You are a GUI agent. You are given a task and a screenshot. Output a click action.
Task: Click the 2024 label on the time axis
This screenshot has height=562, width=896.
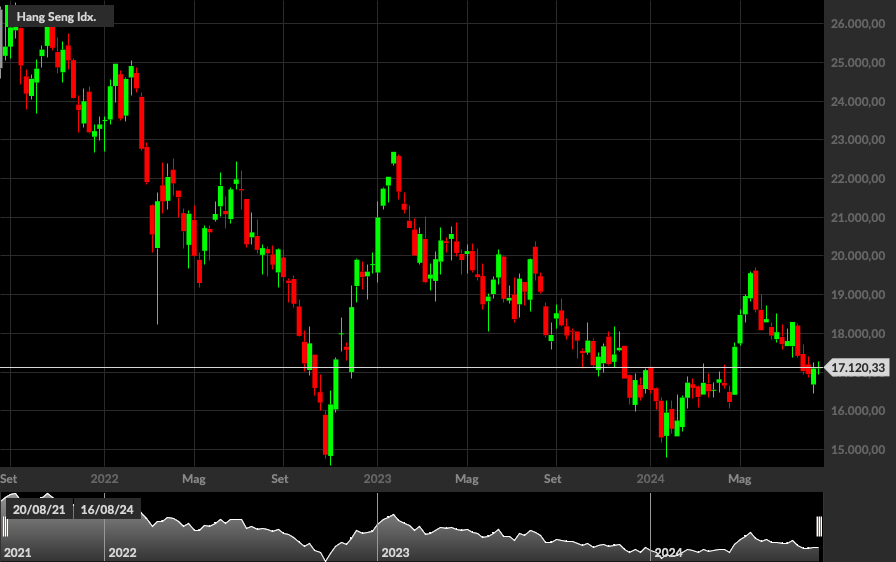click(x=650, y=479)
